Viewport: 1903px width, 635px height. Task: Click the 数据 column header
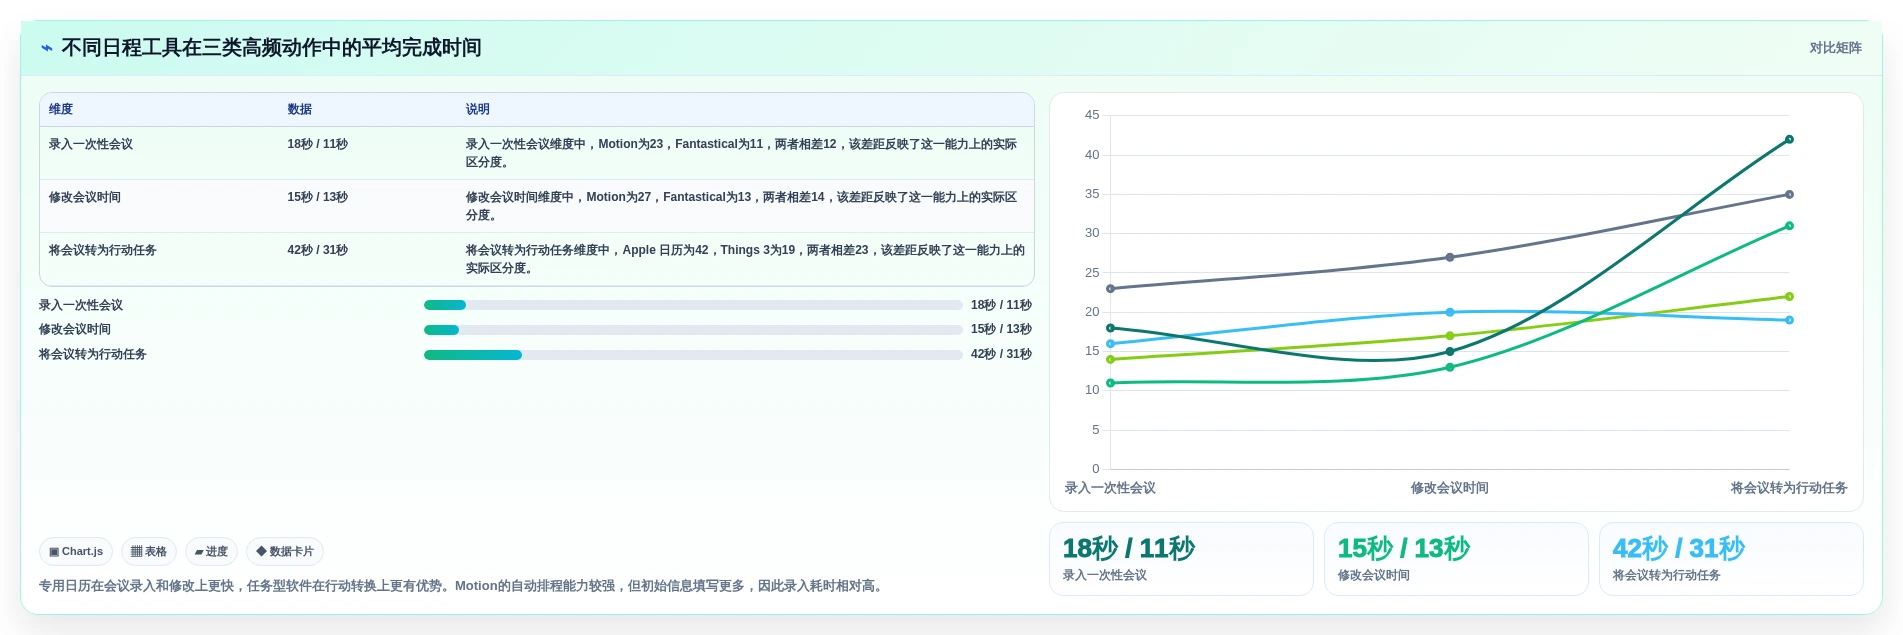tap(300, 109)
